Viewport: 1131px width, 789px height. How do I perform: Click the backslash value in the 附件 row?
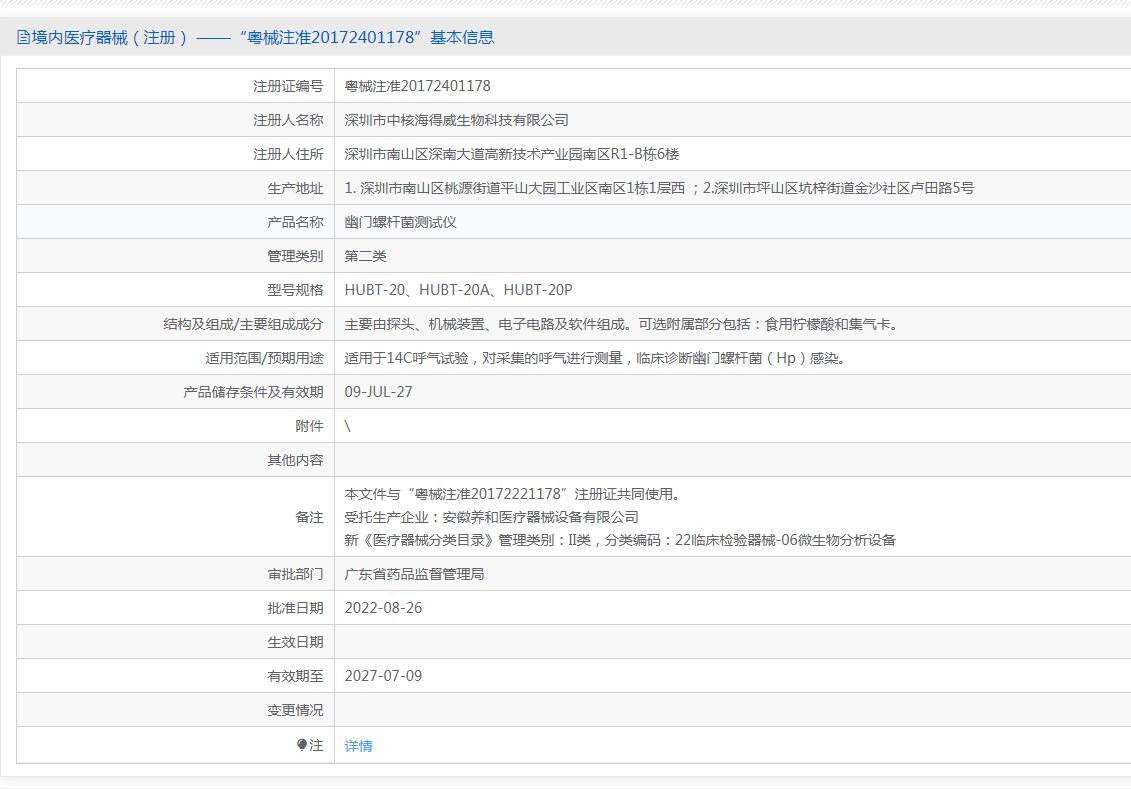pyautogui.click(x=348, y=426)
